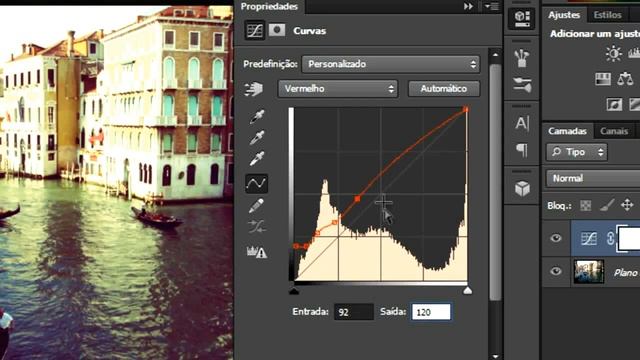Lock image pixels with brush icon

pos(607,205)
